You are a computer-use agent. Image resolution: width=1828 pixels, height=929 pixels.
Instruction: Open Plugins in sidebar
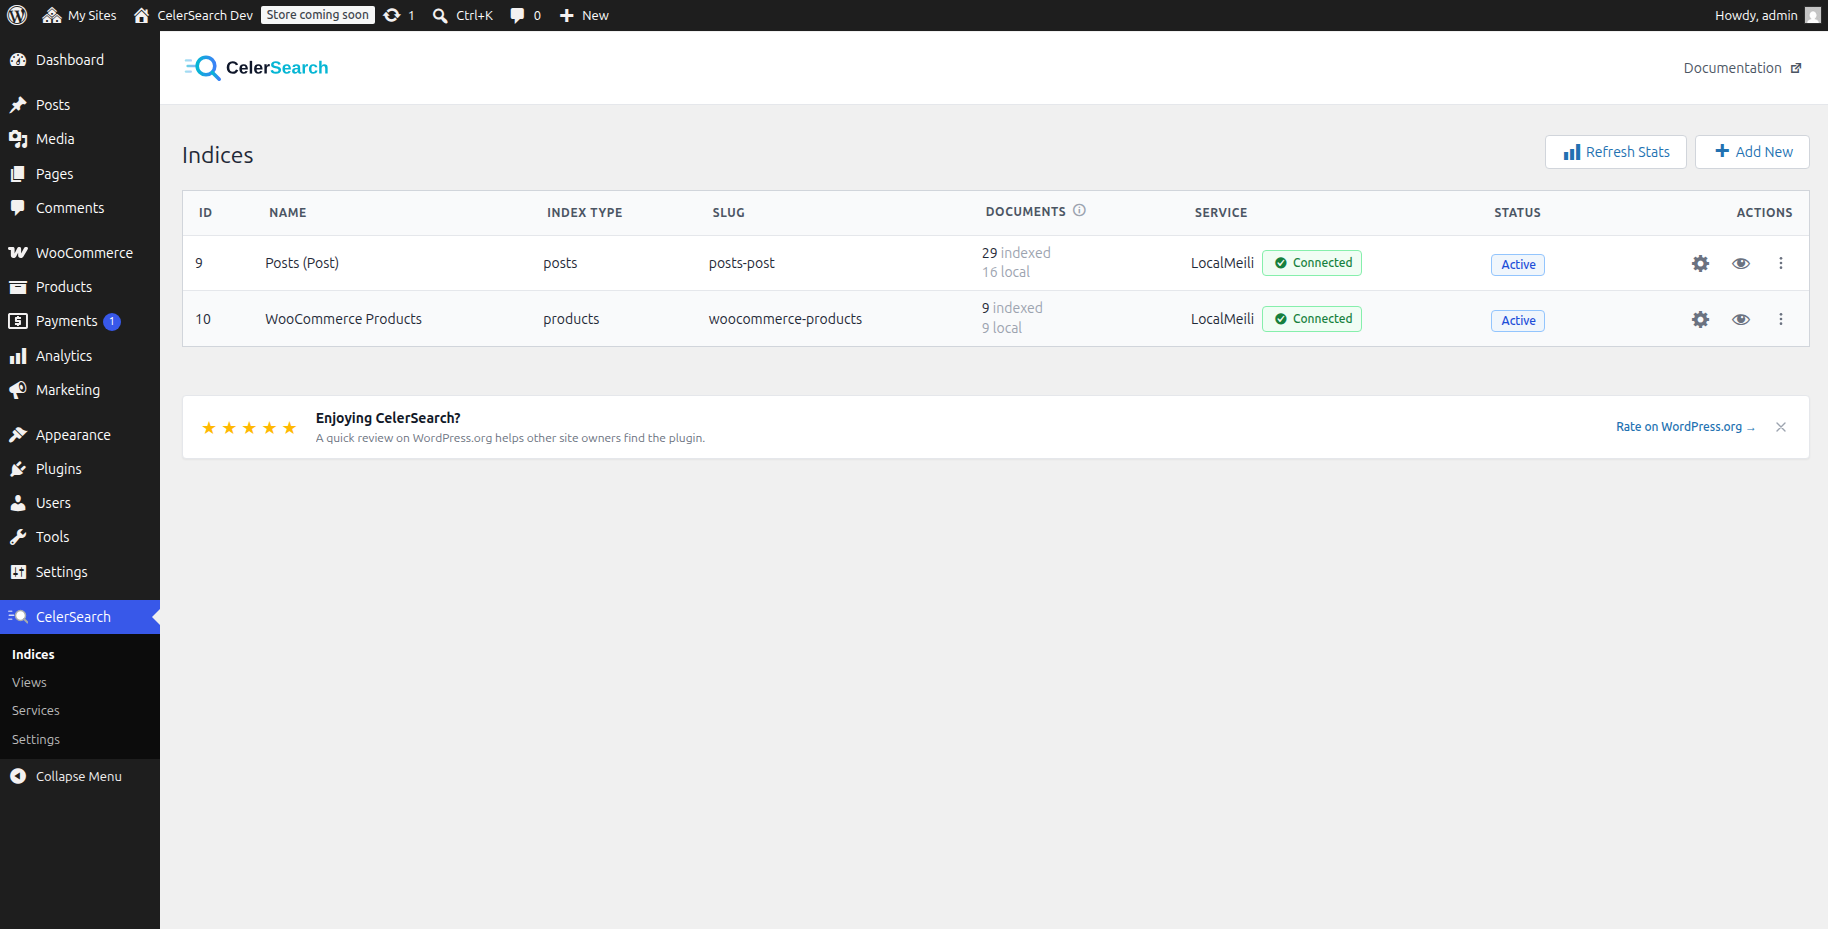coord(80,469)
